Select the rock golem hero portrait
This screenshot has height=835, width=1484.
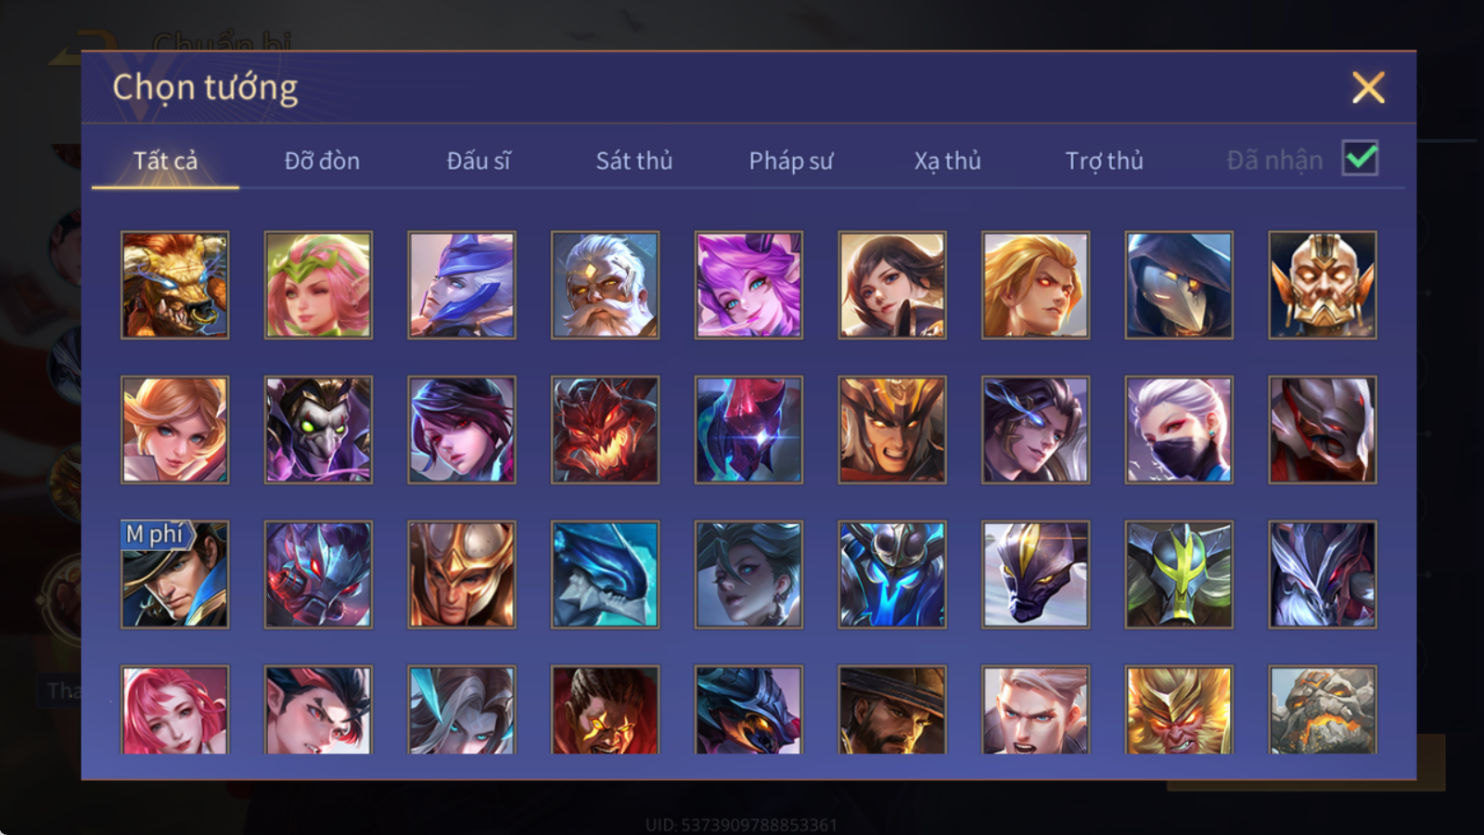click(1322, 709)
